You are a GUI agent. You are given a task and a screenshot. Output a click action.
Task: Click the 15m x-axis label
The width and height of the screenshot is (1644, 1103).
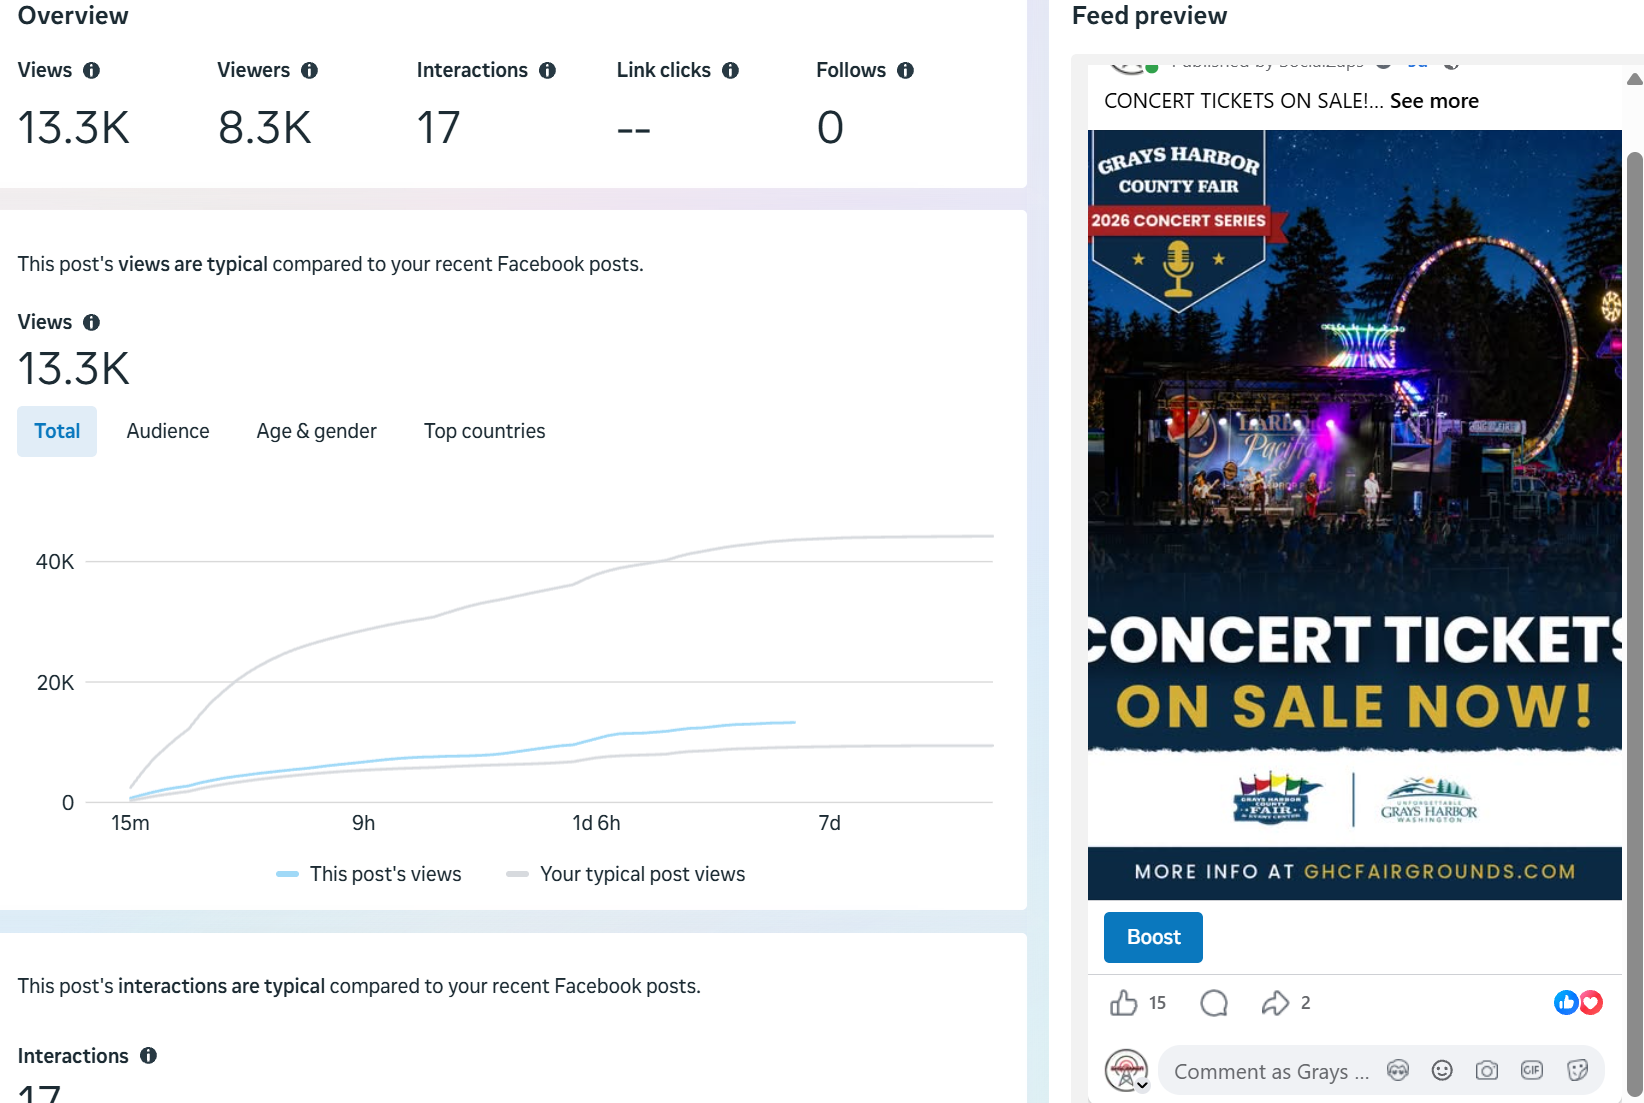[x=130, y=823]
